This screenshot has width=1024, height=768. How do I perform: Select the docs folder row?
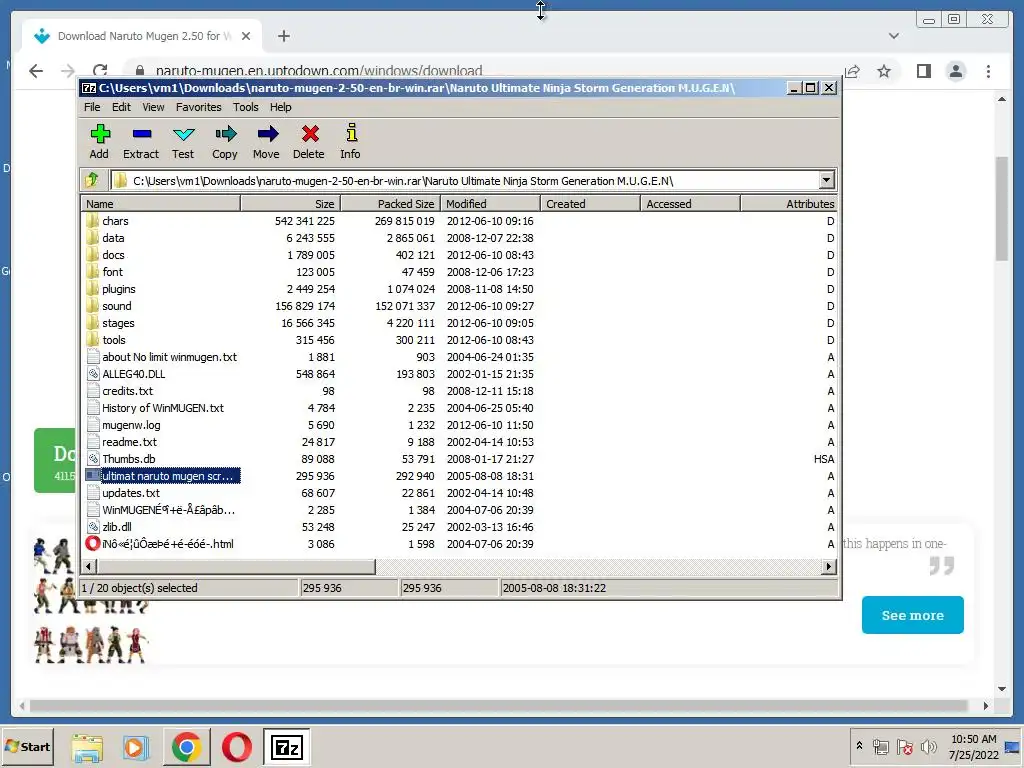(458, 255)
